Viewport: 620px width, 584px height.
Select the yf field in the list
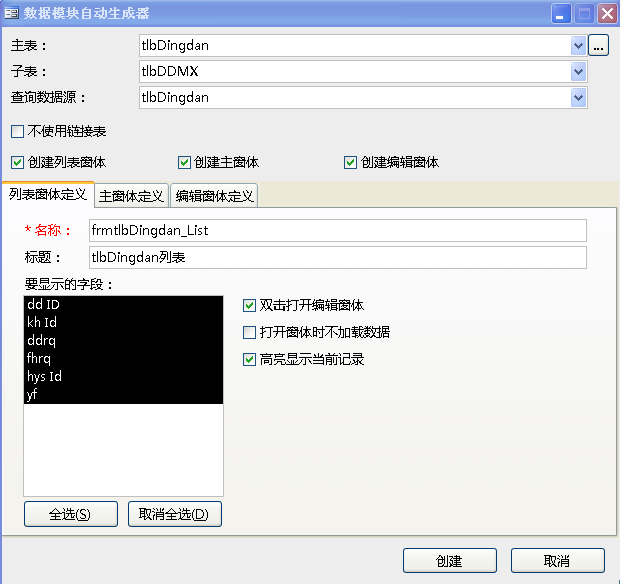pyautogui.click(x=123, y=395)
